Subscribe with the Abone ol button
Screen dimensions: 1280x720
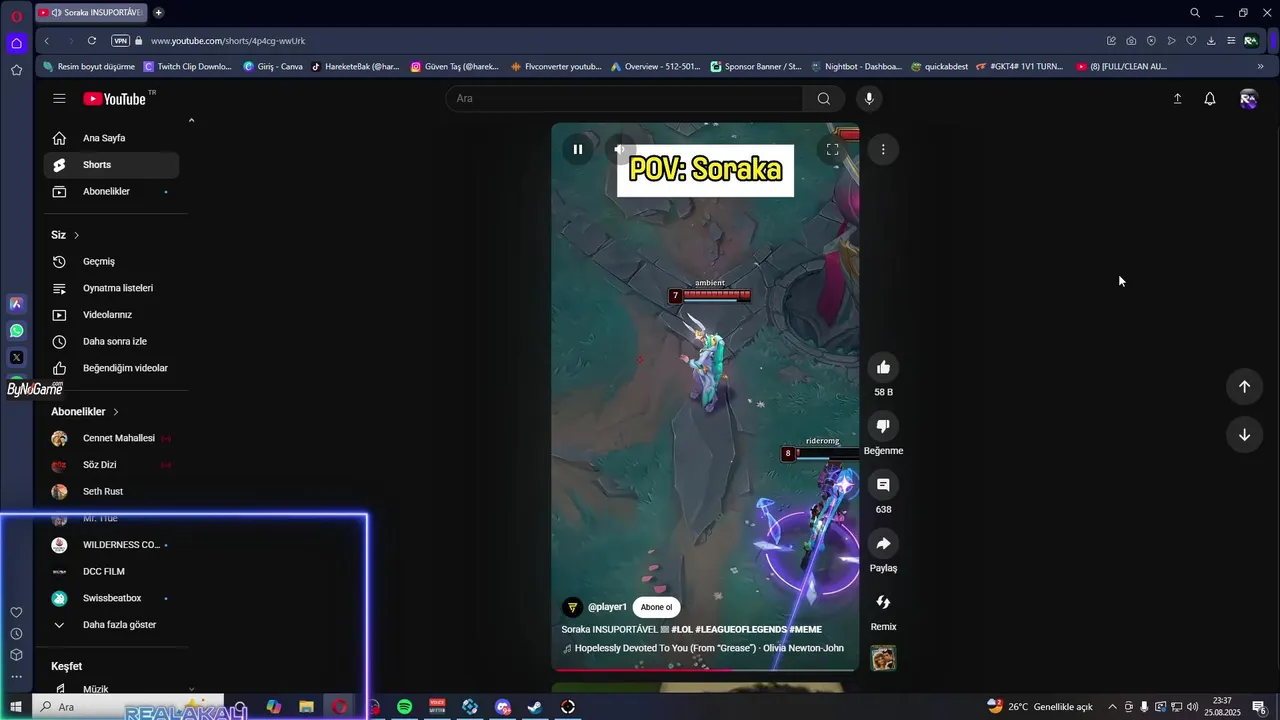click(656, 607)
